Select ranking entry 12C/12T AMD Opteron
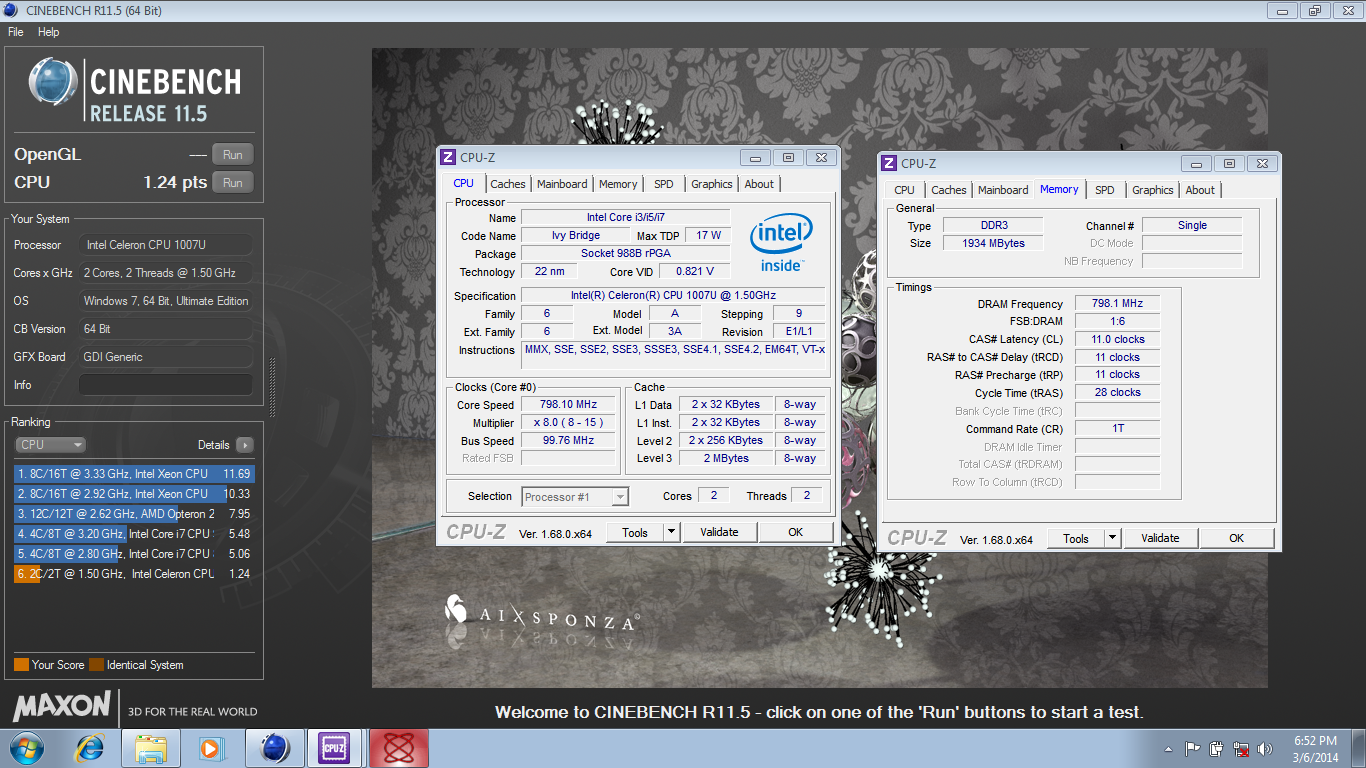Image resolution: width=1366 pixels, height=768 pixels. (x=134, y=514)
